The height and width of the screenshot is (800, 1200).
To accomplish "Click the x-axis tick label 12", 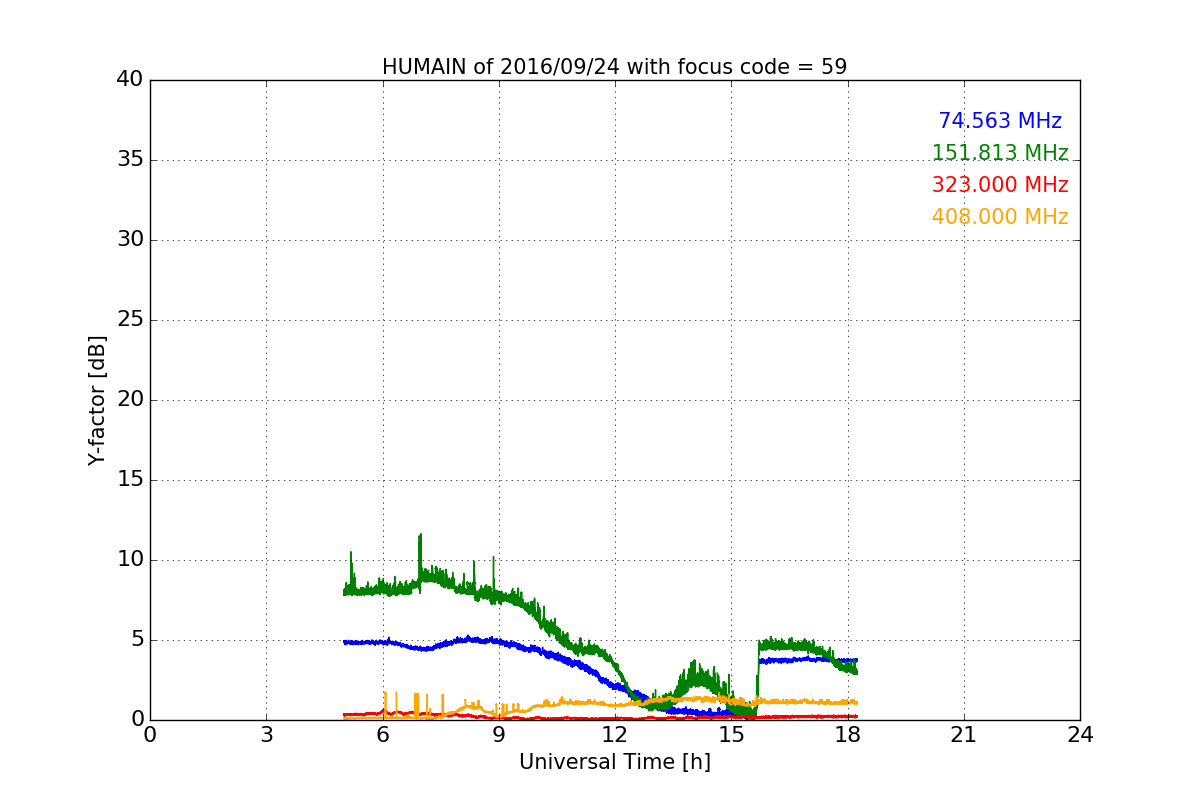I will 615,734.
